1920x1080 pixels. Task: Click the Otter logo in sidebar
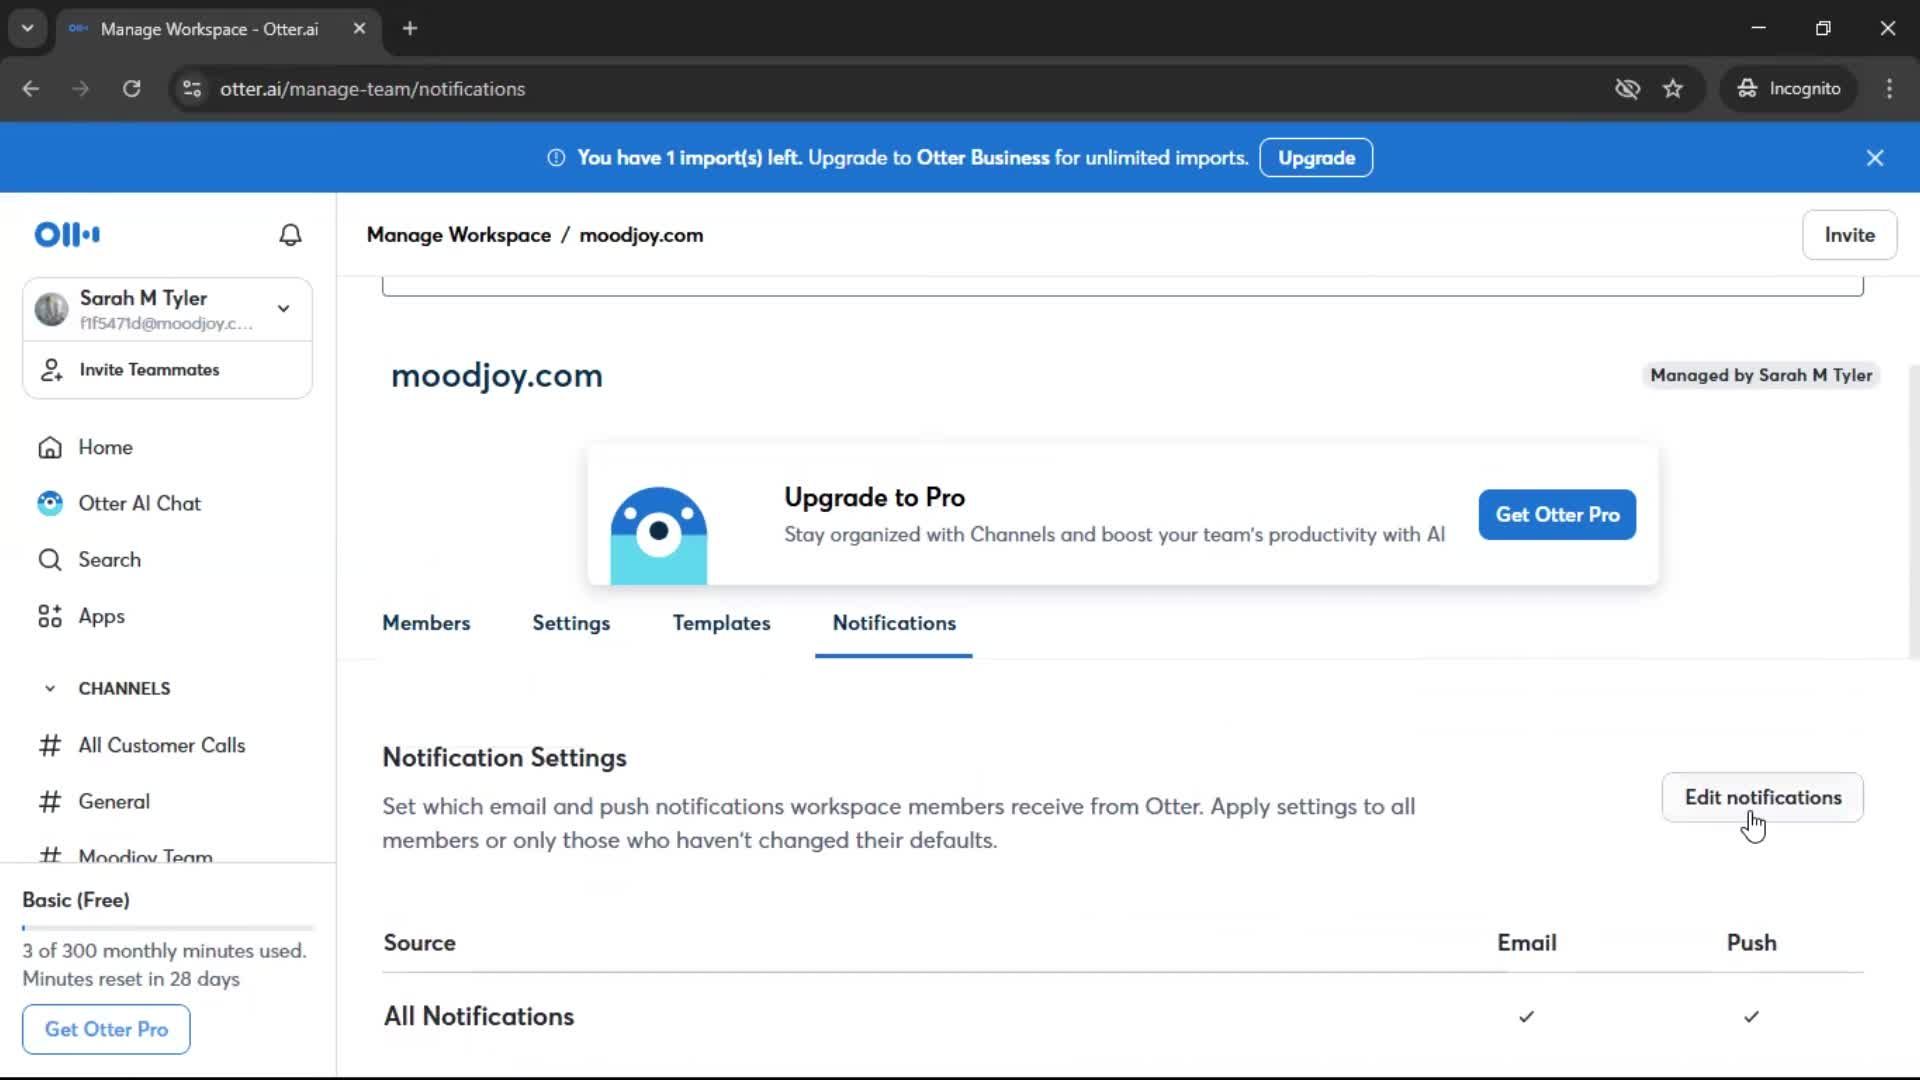click(67, 235)
